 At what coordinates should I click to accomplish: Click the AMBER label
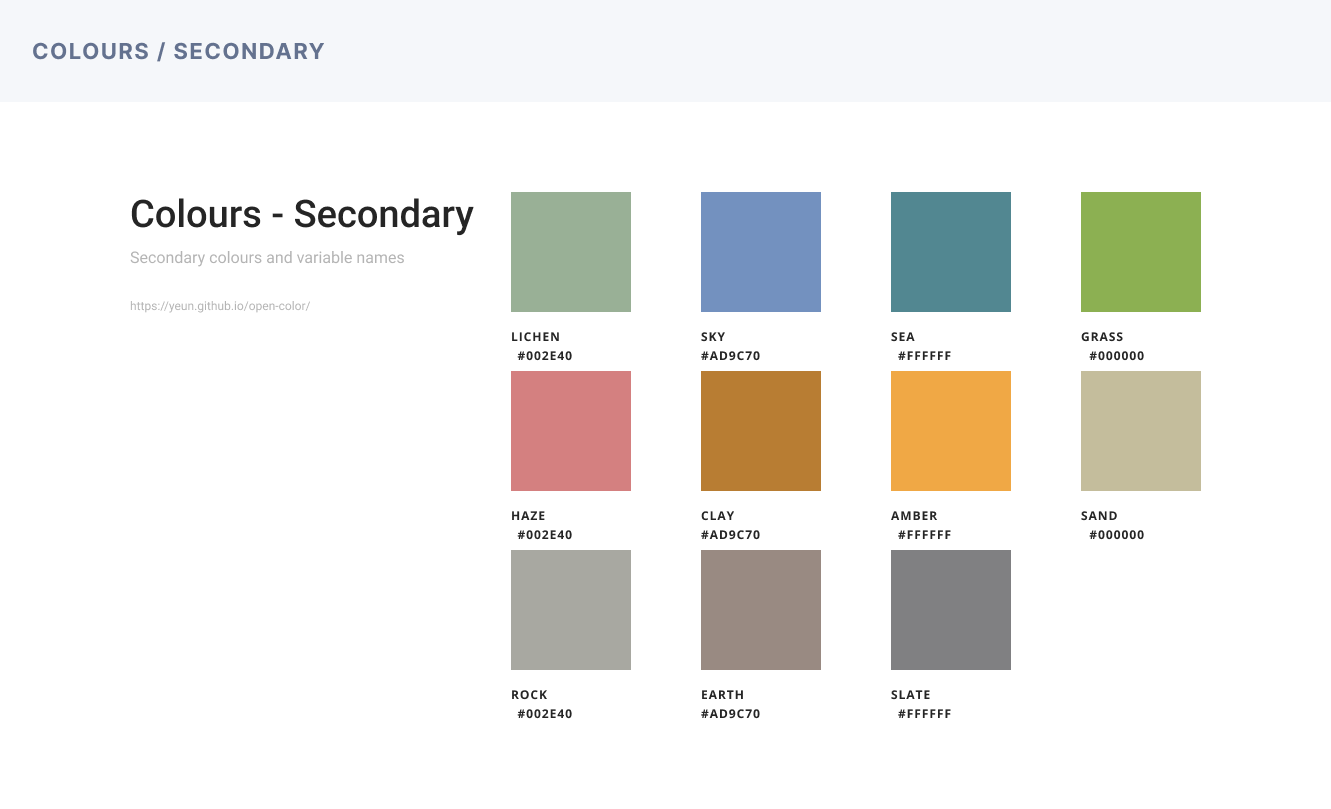click(914, 516)
